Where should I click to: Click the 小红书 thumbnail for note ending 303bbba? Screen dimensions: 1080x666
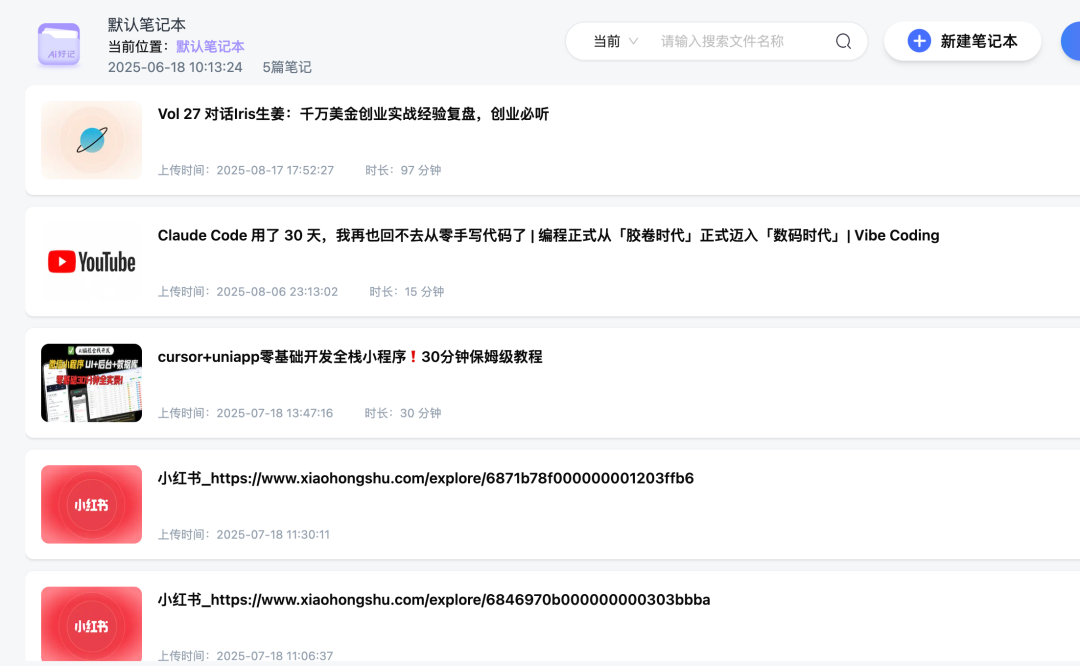point(92,624)
